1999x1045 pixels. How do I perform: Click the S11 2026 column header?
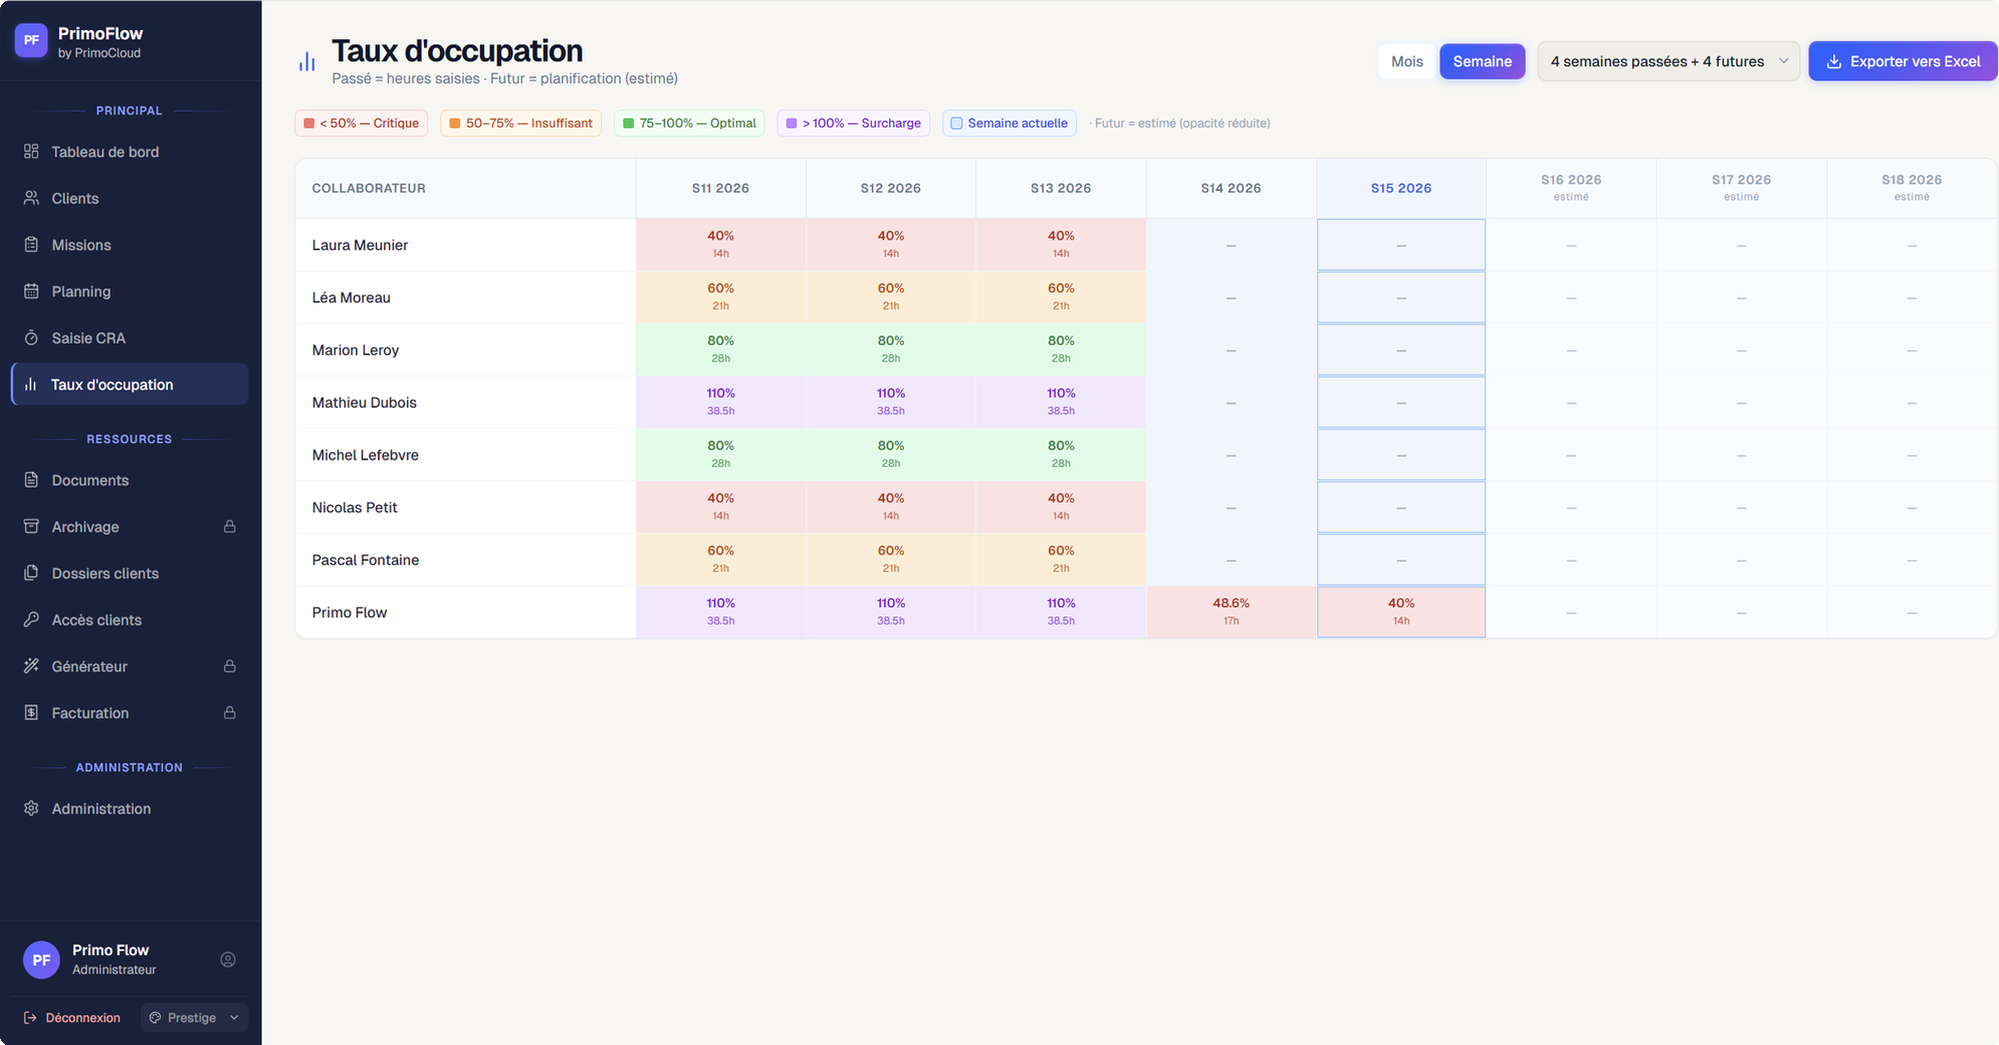721,188
